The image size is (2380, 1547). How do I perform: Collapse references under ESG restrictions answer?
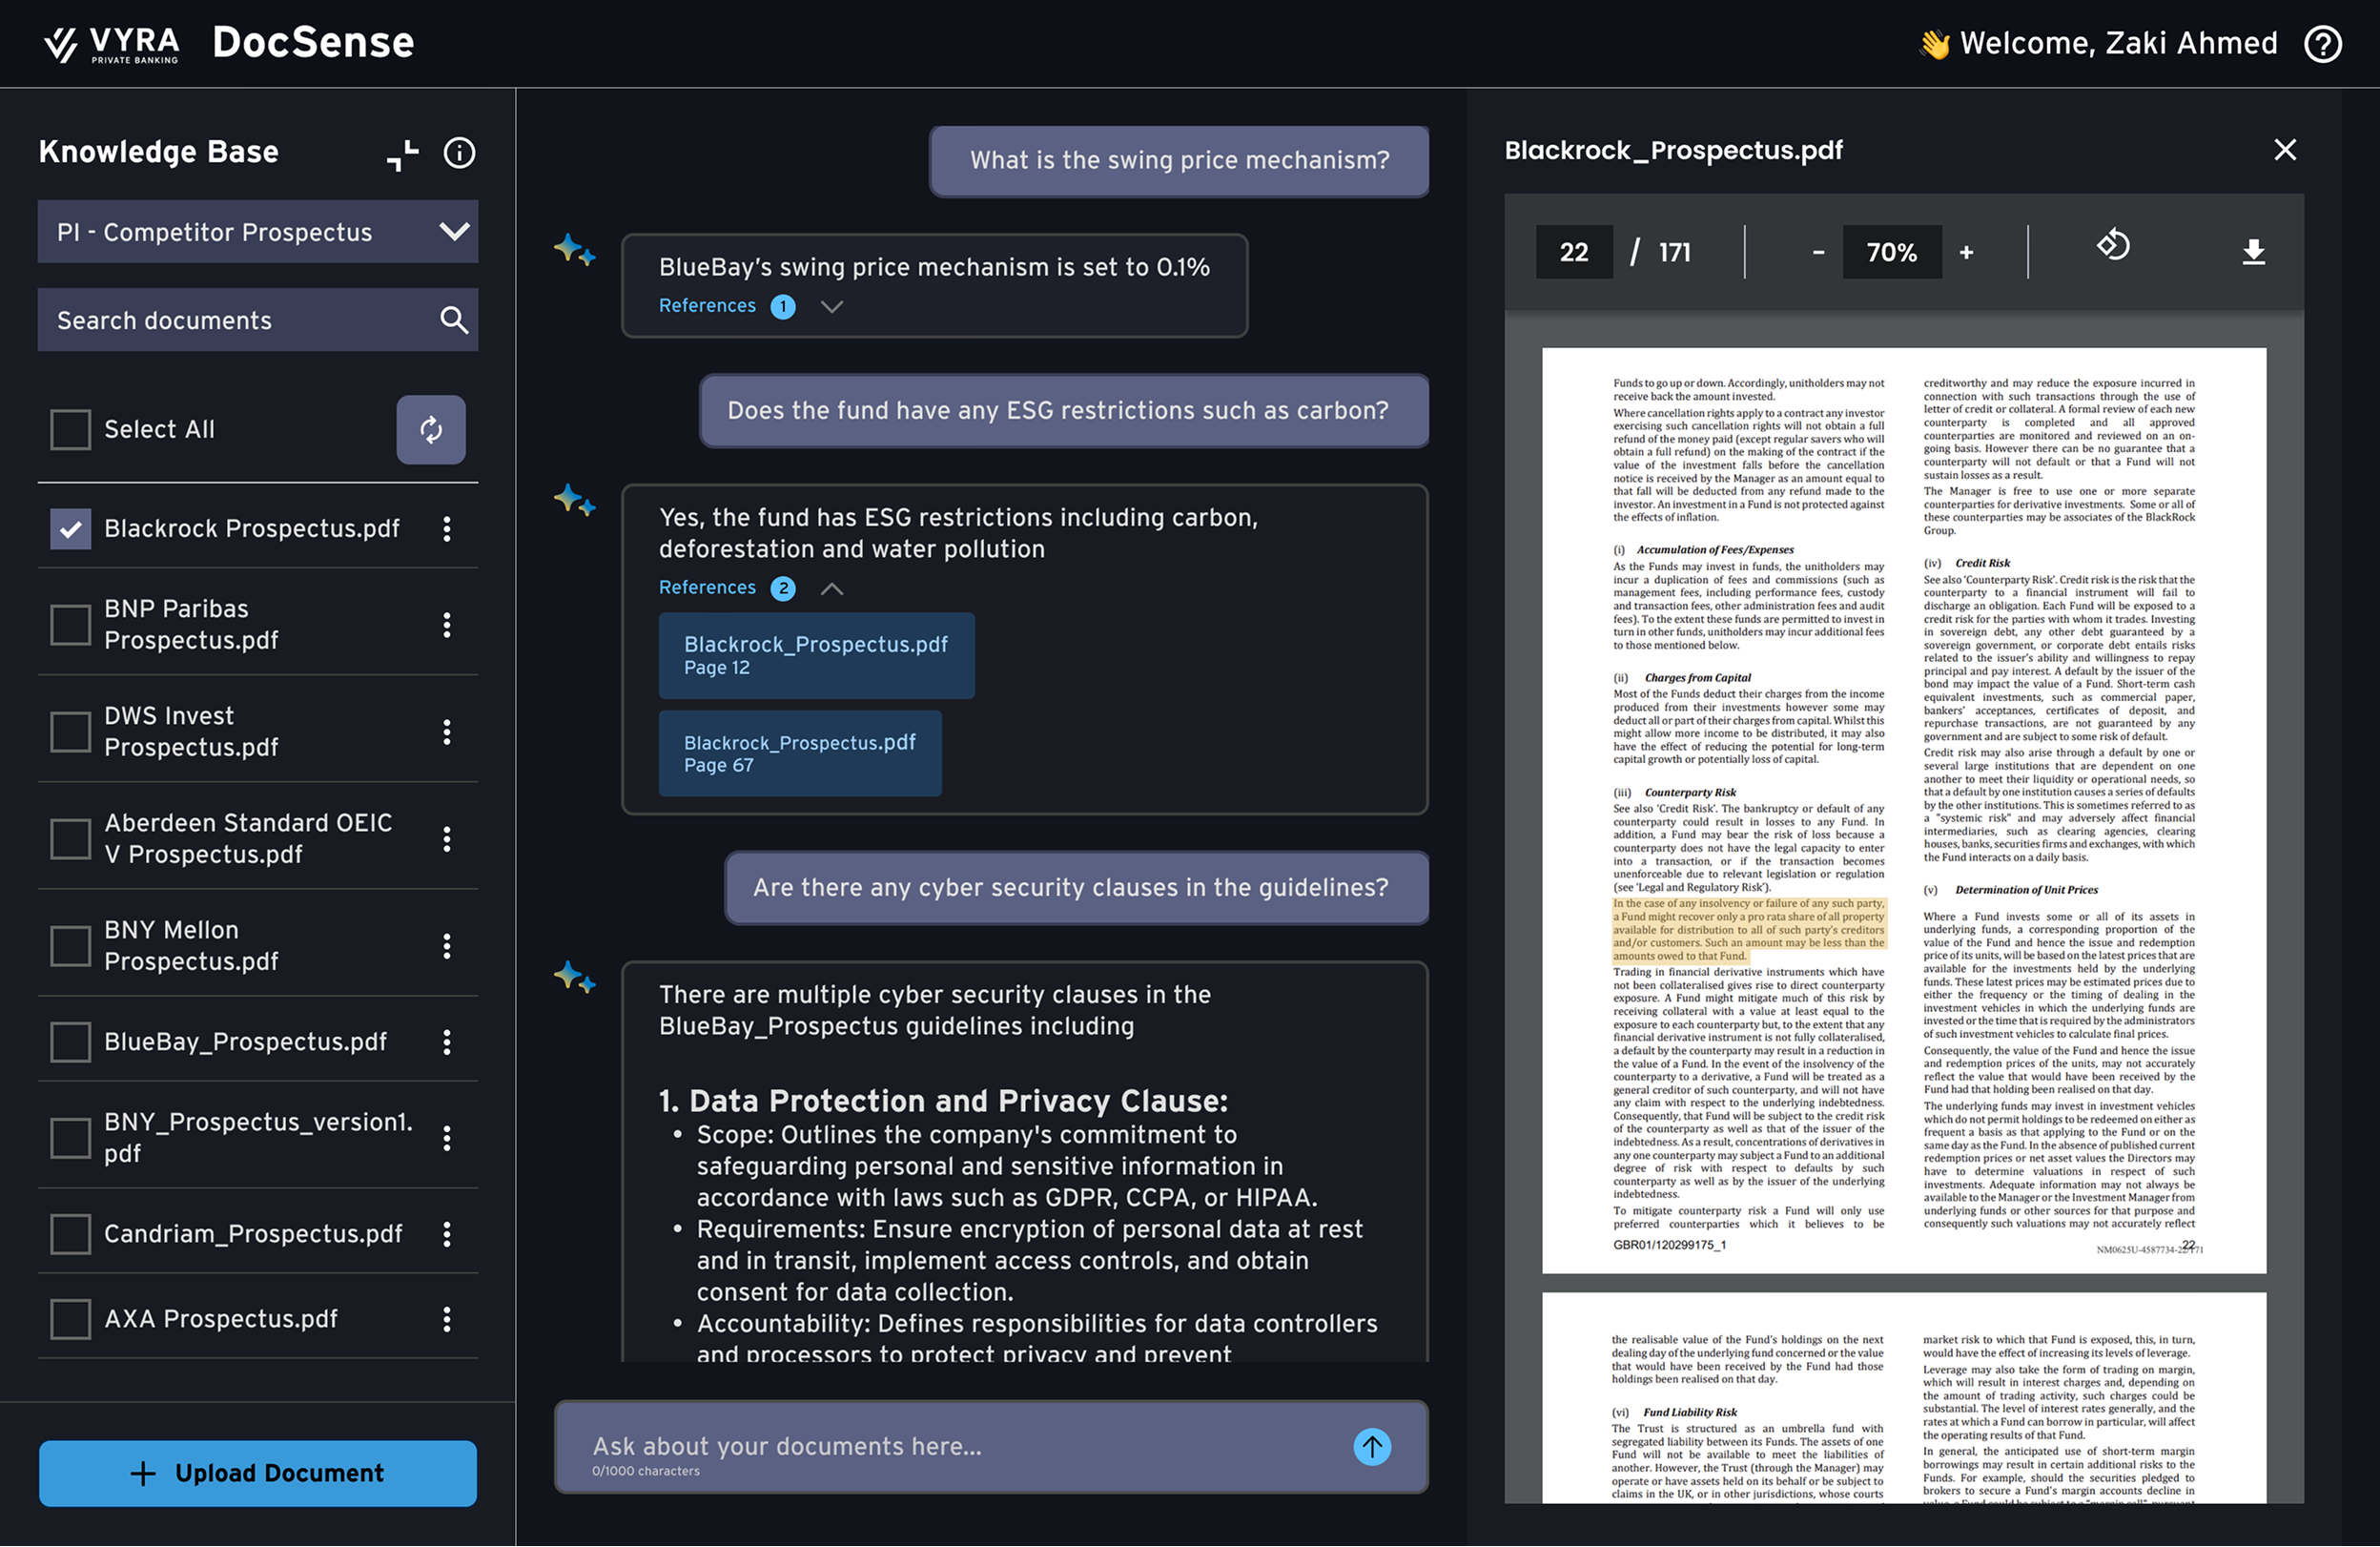[831, 589]
